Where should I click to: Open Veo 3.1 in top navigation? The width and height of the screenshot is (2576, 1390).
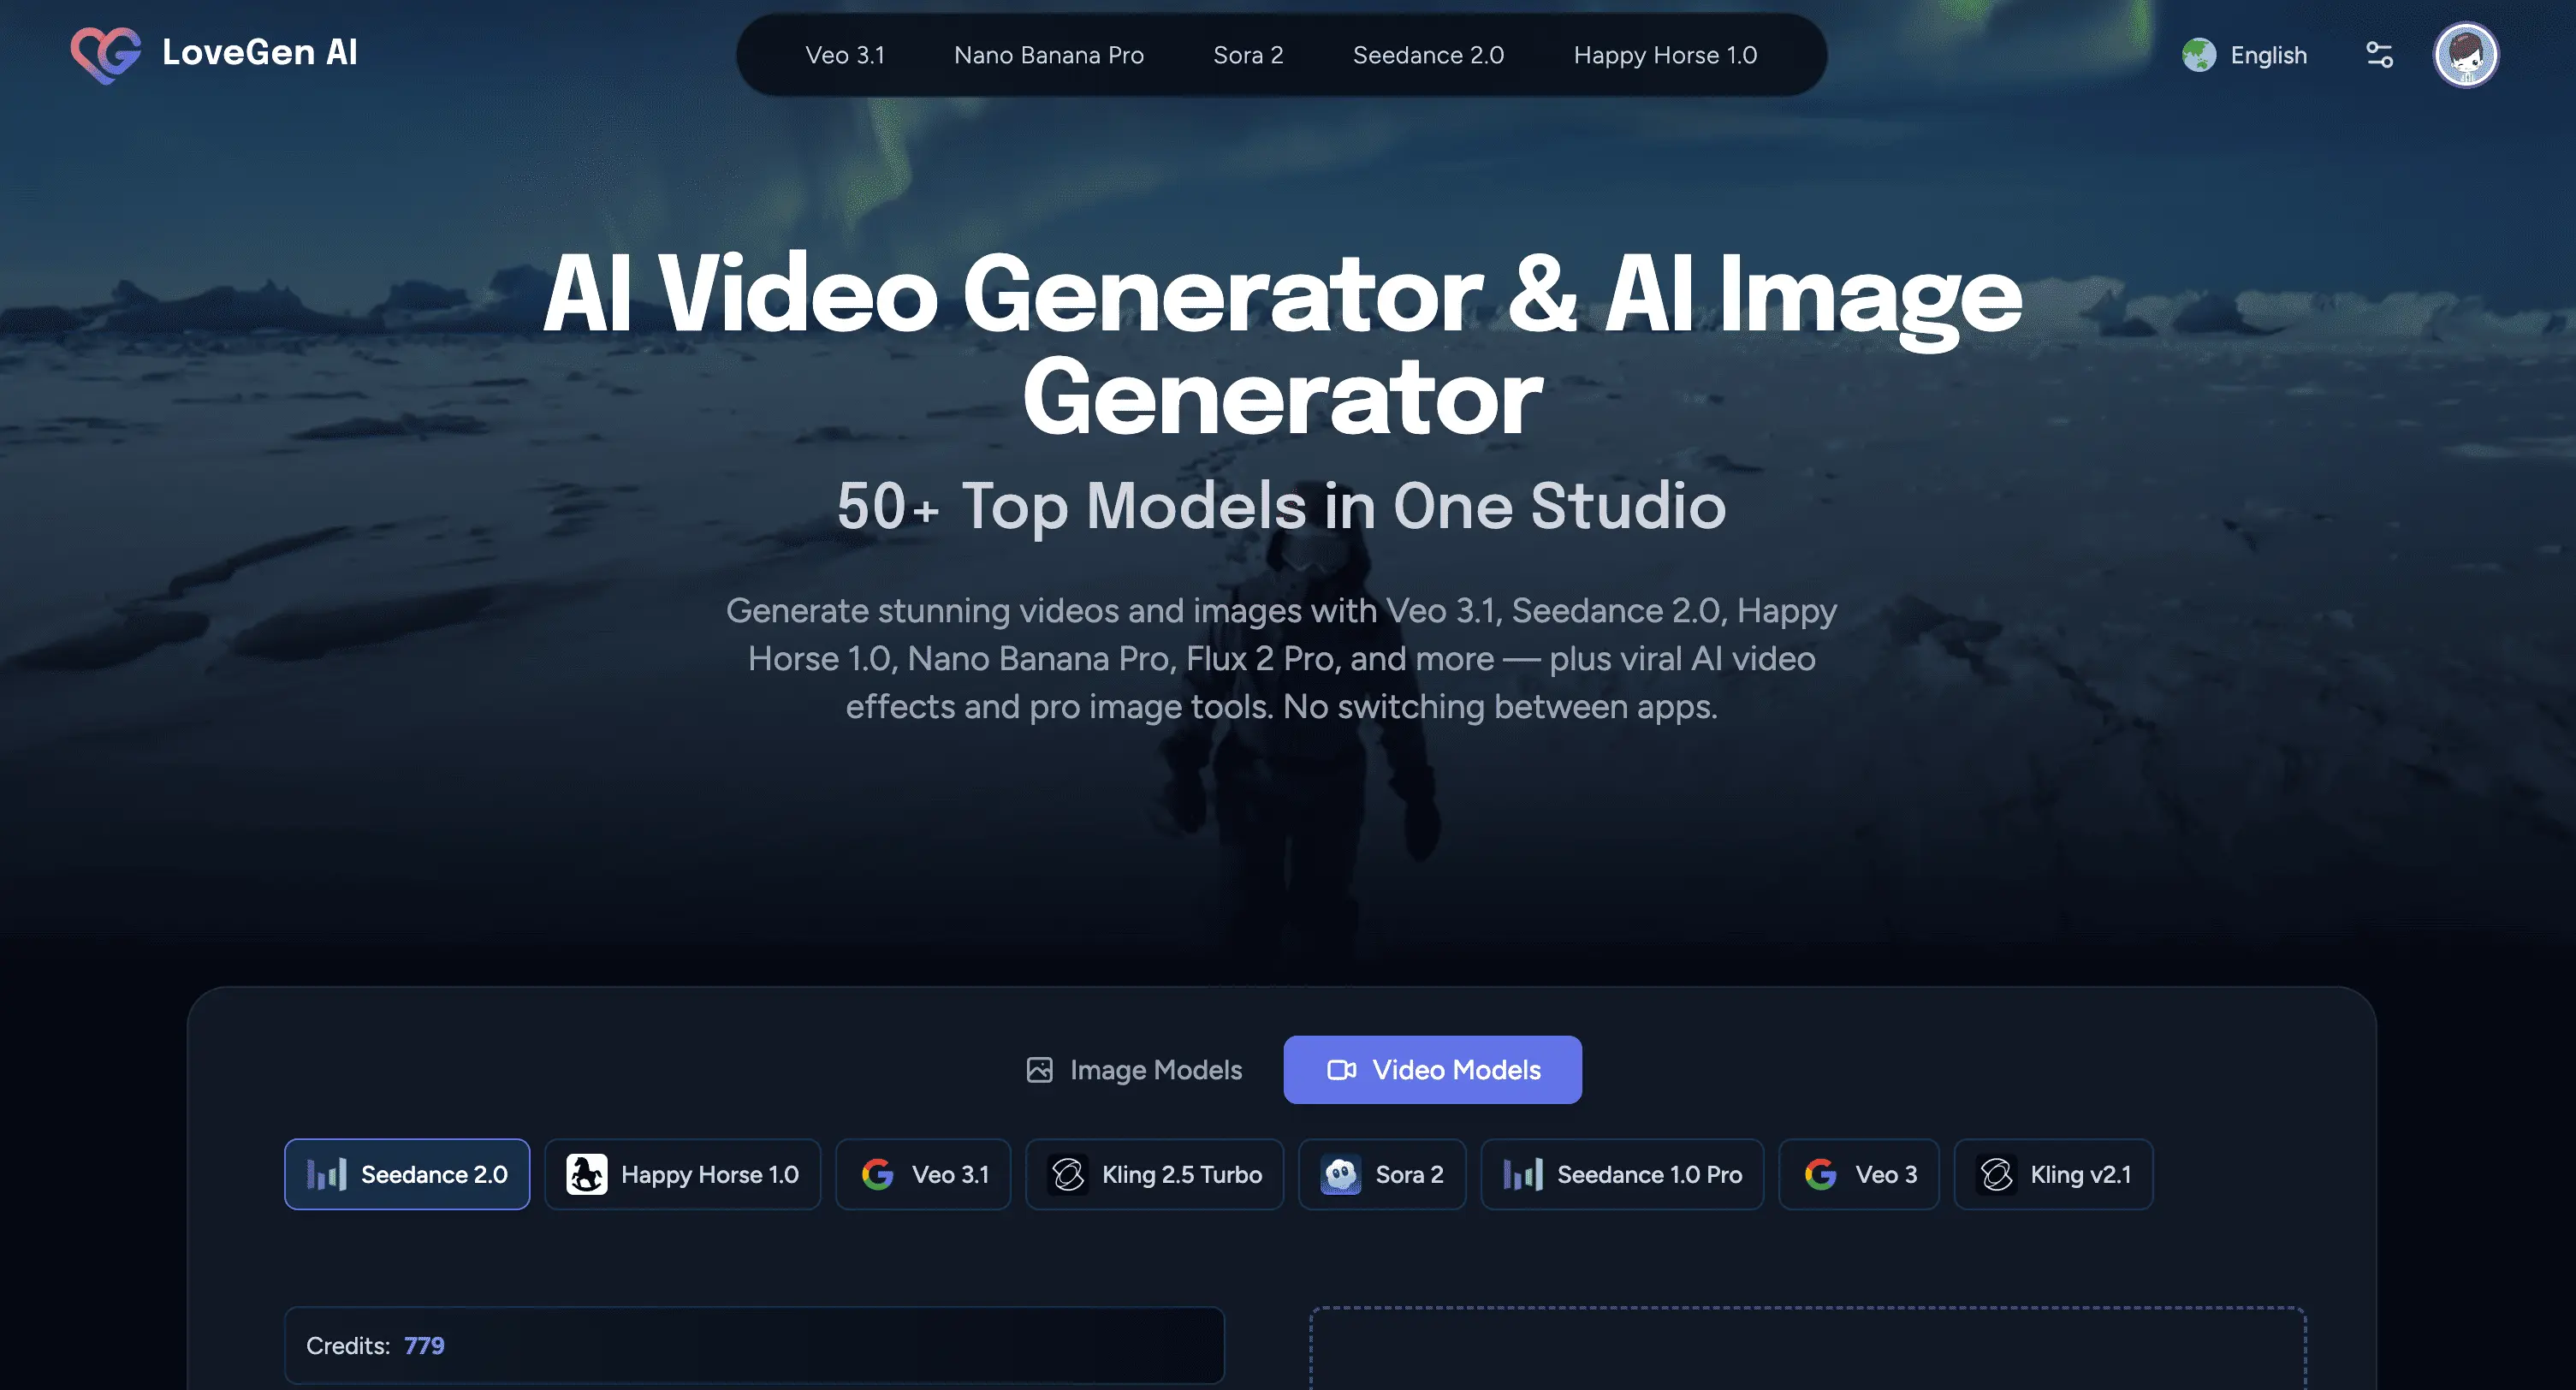845,55
